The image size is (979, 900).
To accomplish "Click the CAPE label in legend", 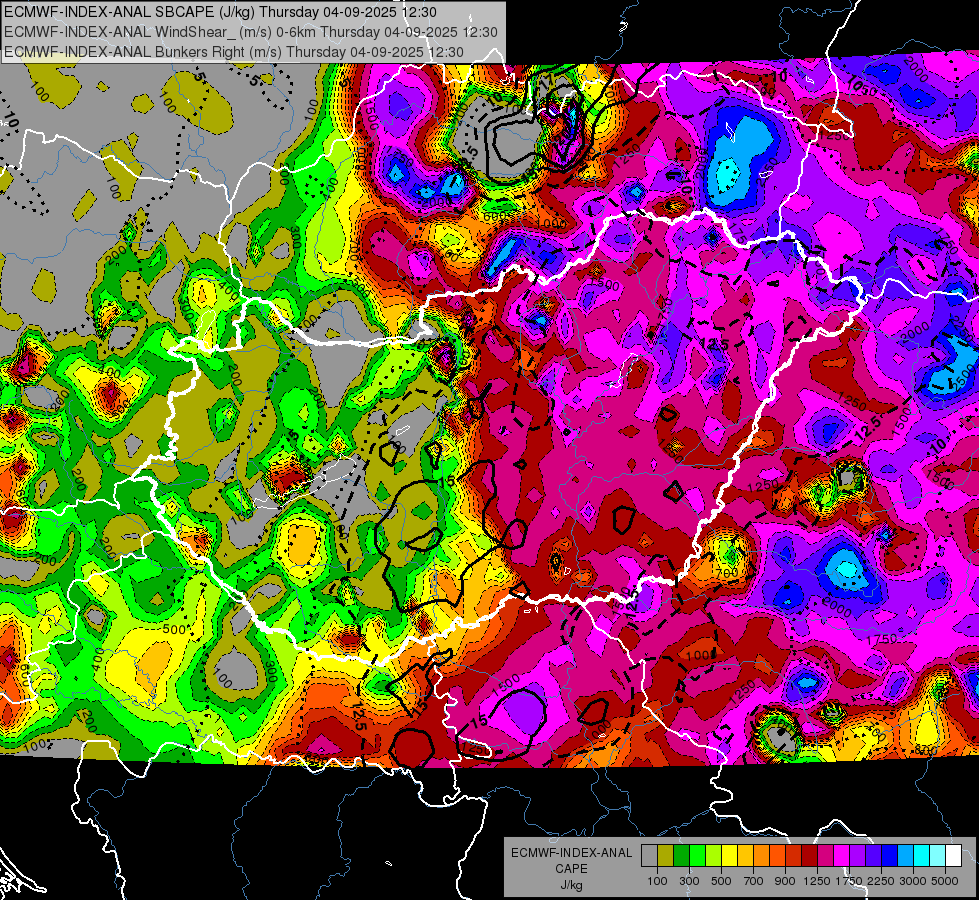I will click(571, 869).
